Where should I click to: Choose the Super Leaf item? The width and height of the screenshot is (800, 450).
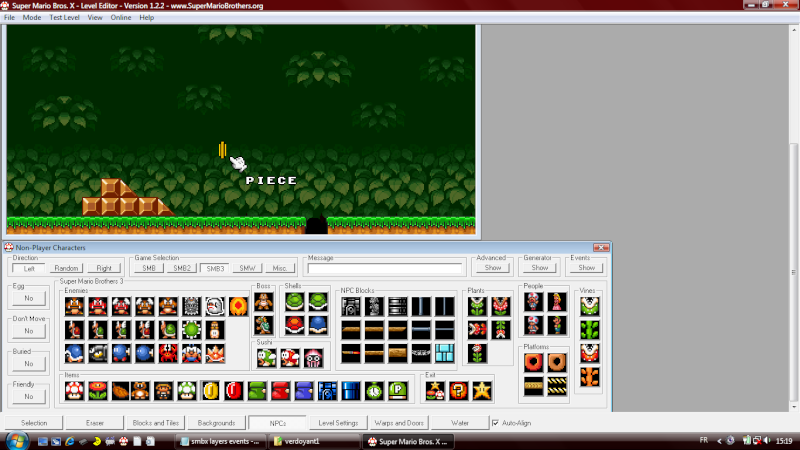click(121, 391)
